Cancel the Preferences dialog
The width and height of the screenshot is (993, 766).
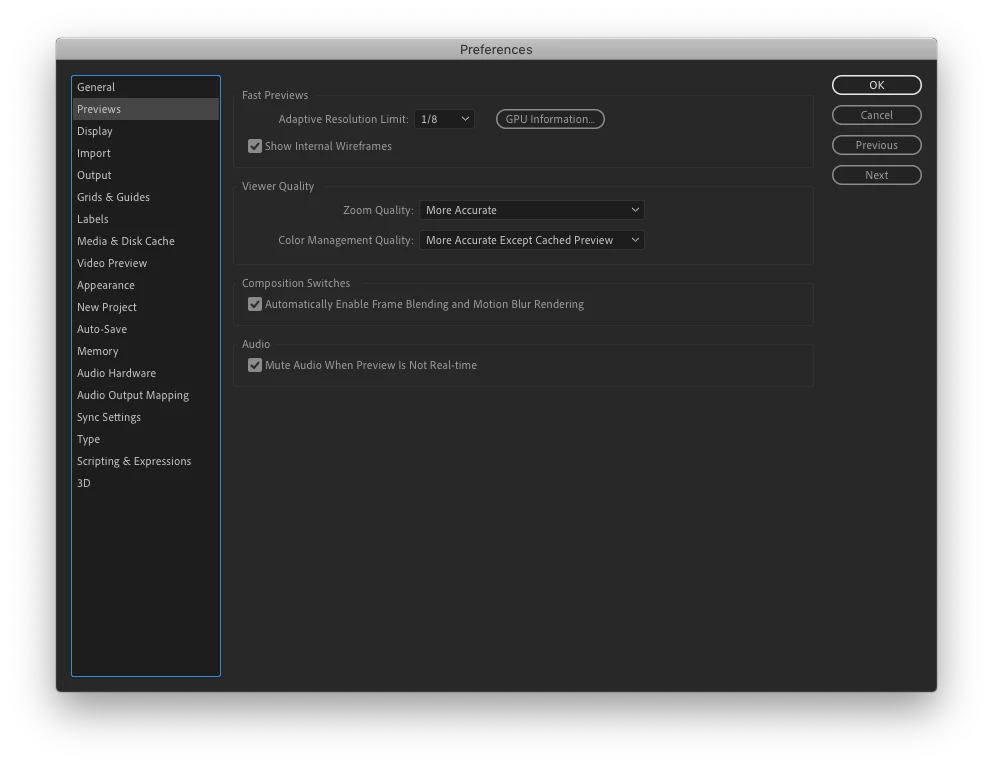coord(876,115)
